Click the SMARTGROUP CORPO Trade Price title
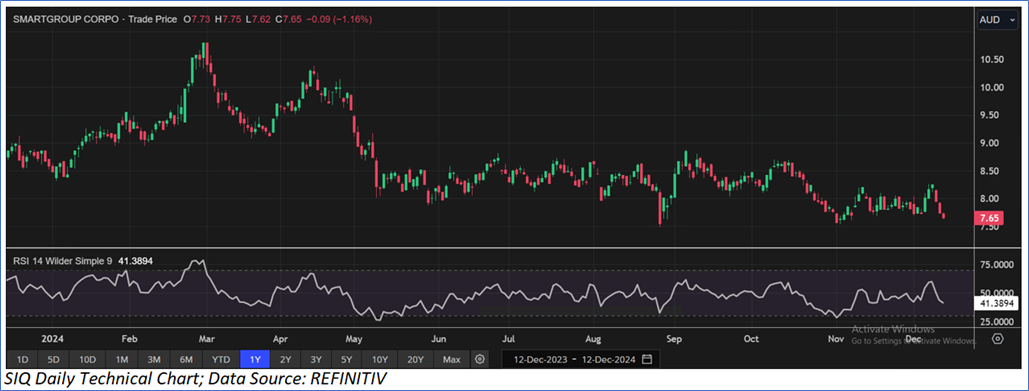The height and width of the screenshot is (391, 1029). click(94, 20)
